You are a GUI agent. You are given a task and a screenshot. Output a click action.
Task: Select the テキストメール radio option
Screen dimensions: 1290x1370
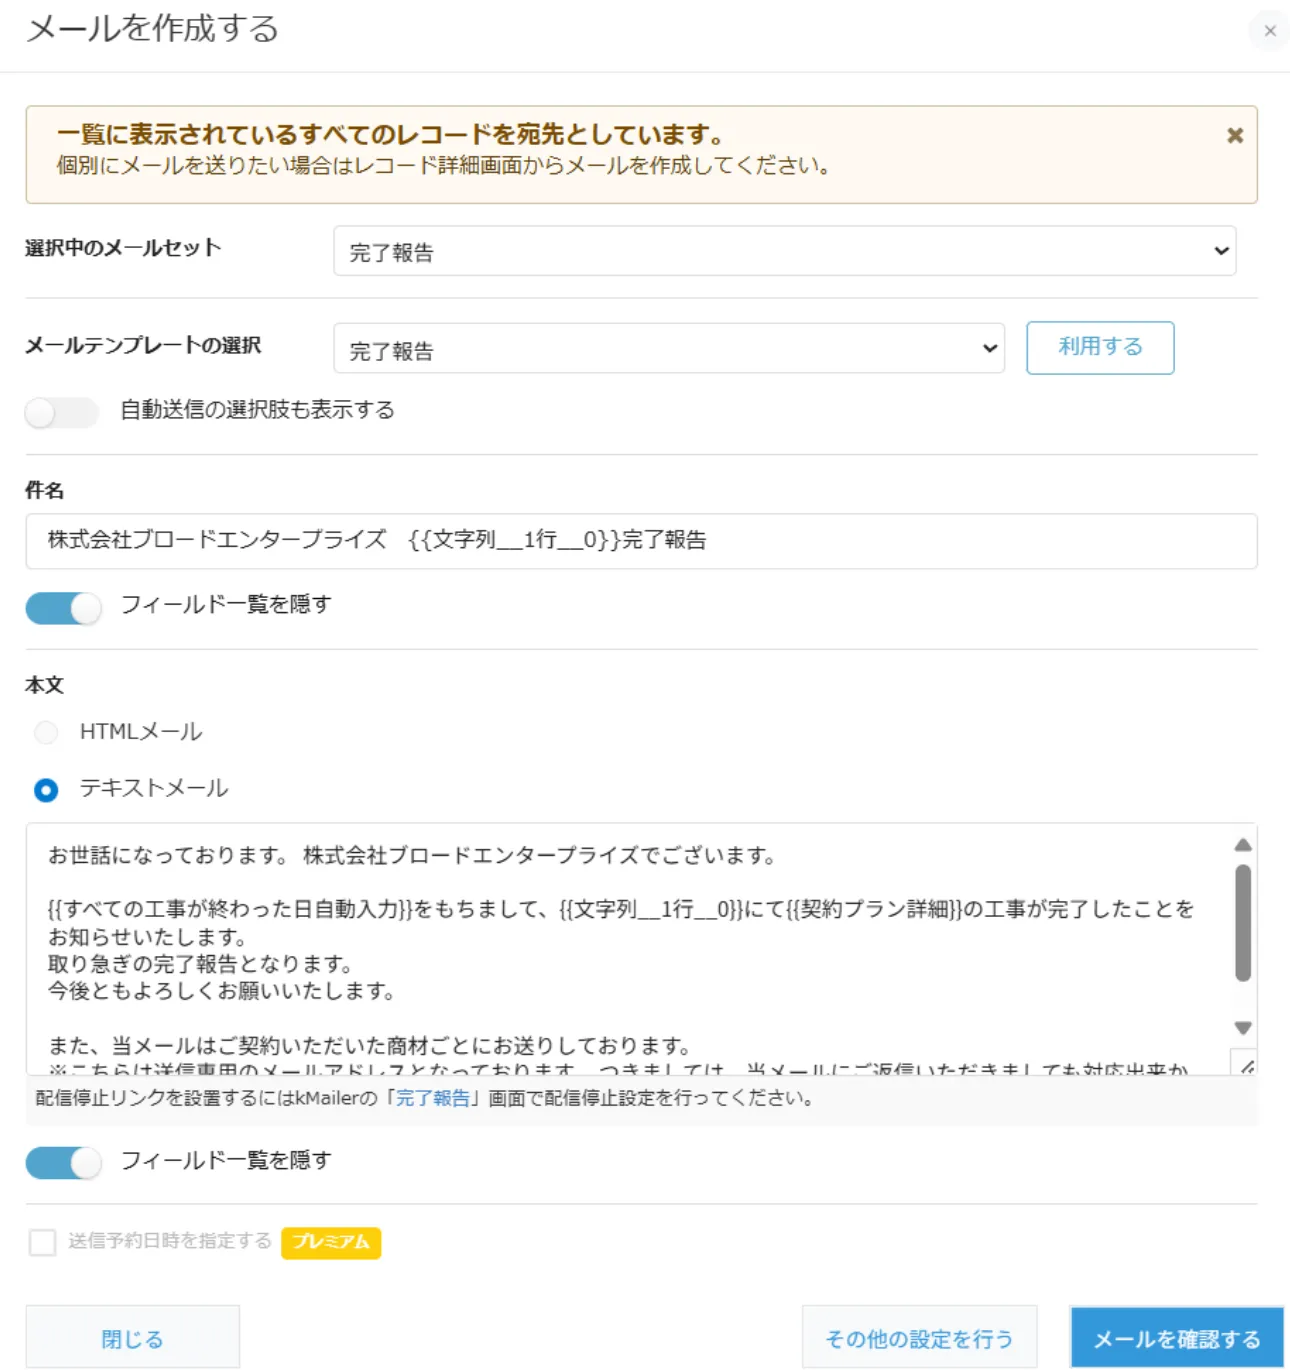pos(46,790)
